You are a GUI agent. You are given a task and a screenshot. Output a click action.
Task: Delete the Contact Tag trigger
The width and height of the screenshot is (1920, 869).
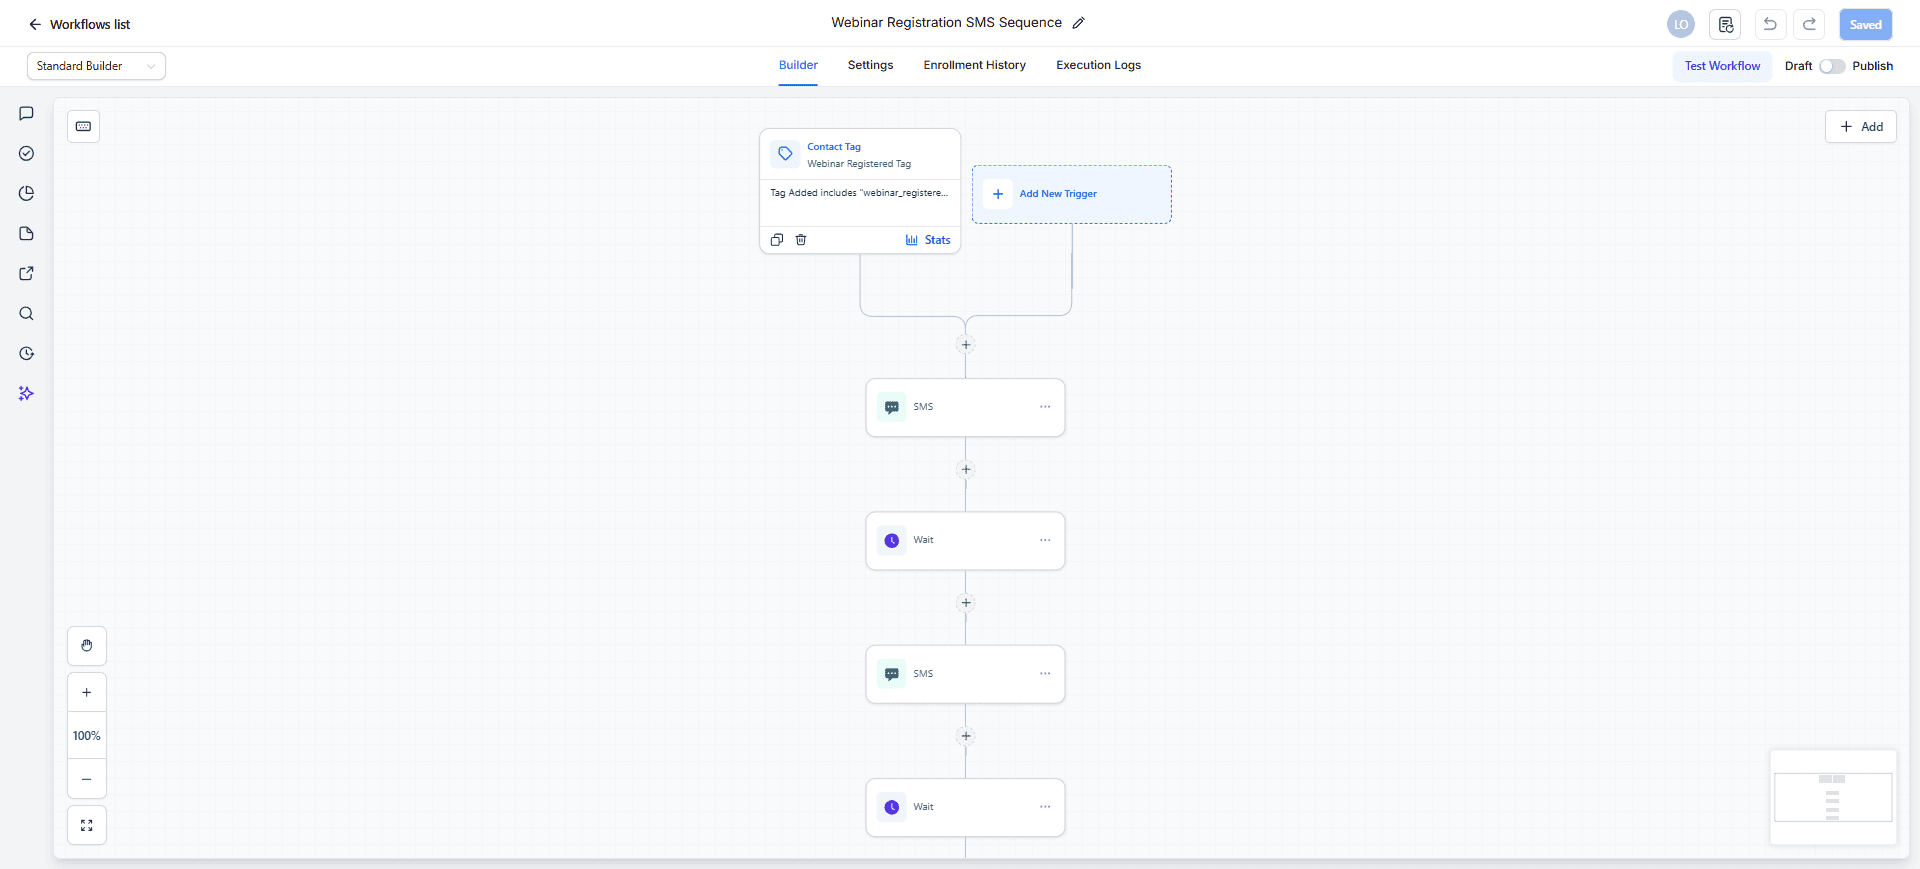[801, 240]
